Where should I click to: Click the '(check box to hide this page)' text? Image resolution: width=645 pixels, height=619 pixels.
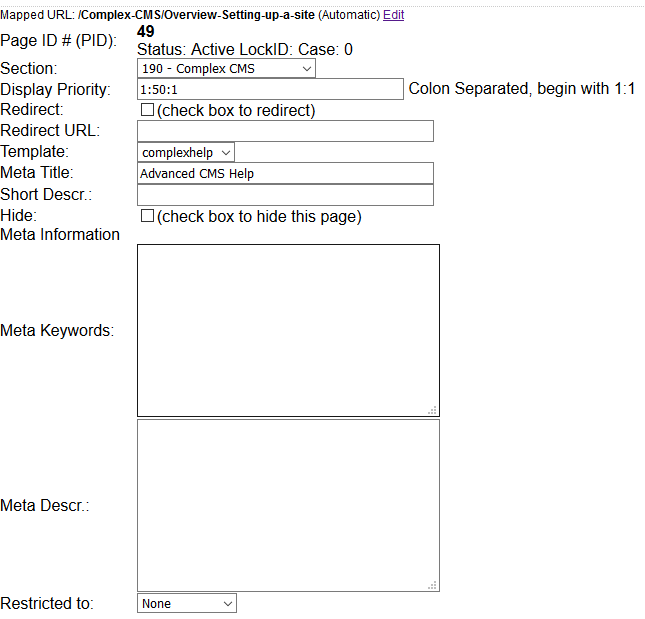click(x=259, y=216)
